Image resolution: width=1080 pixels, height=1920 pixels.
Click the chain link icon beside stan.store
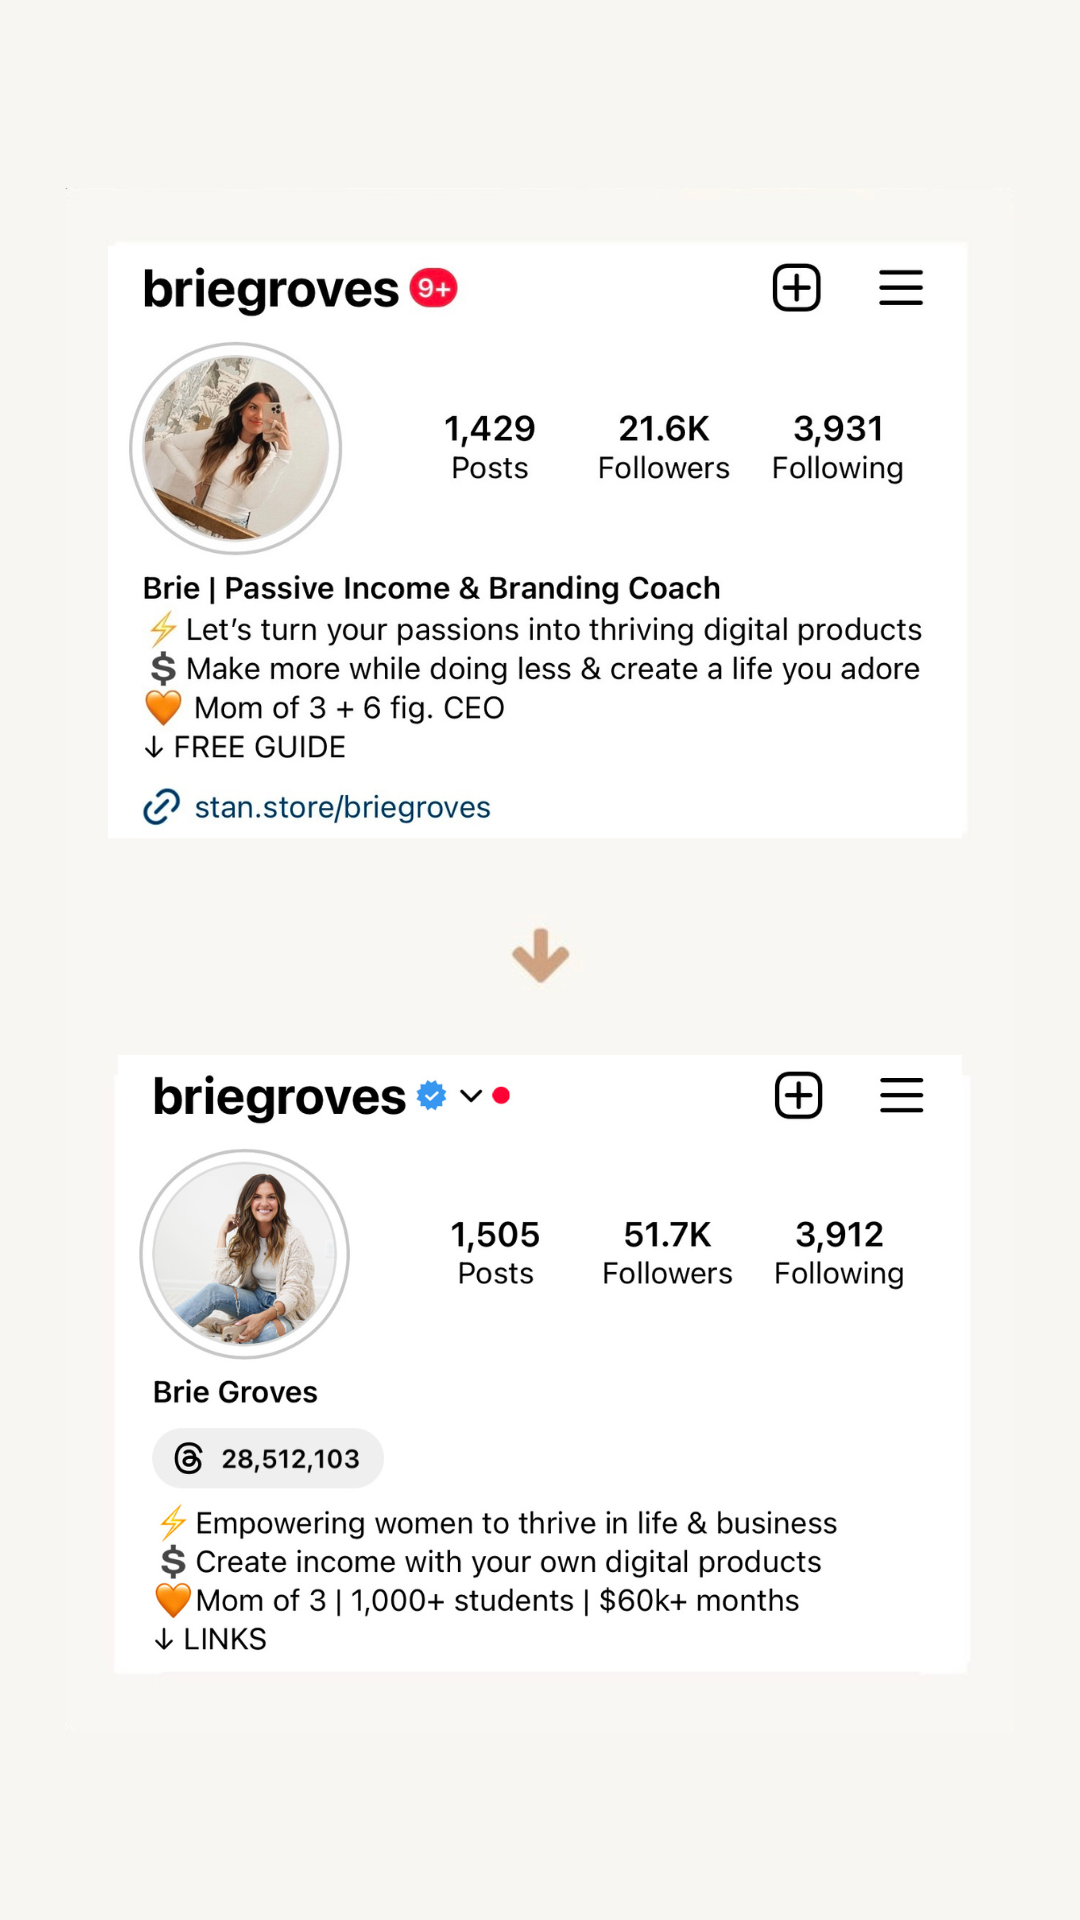click(162, 806)
